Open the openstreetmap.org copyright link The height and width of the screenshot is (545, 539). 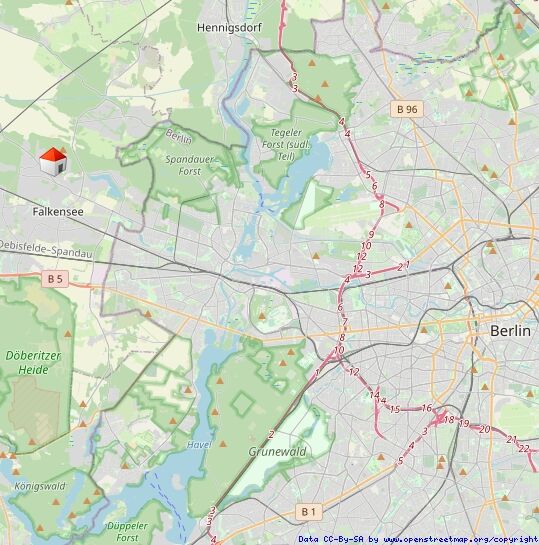pos(460,539)
